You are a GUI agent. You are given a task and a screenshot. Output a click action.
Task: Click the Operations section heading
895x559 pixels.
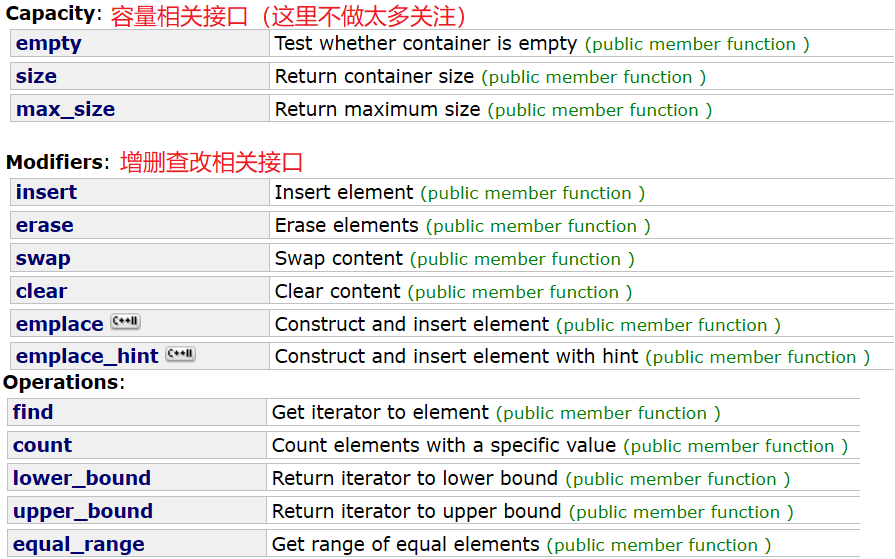point(64,382)
